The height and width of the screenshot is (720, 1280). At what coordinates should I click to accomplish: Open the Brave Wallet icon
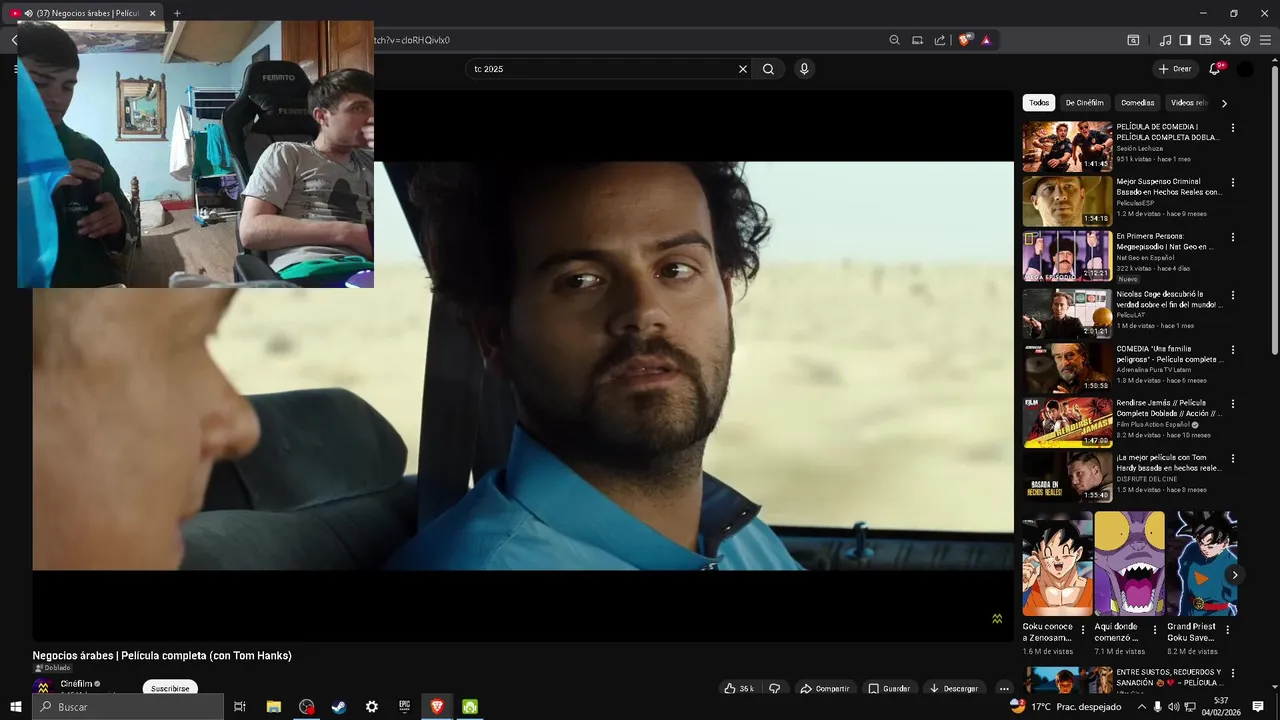tap(1205, 40)
